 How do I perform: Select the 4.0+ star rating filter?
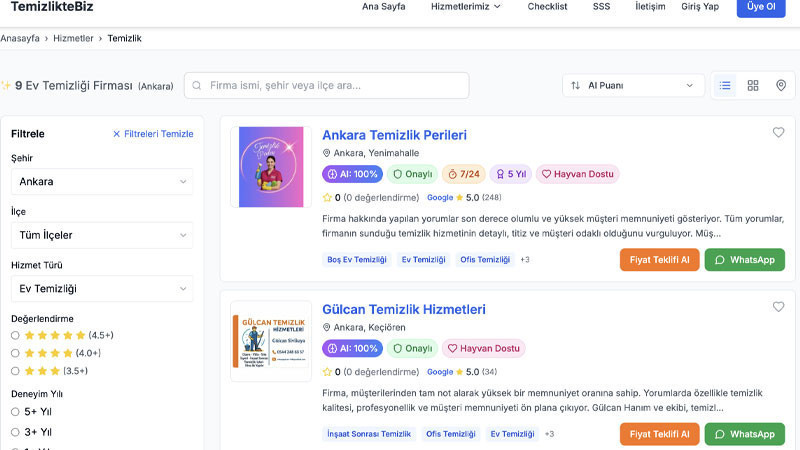coord(15,353)
